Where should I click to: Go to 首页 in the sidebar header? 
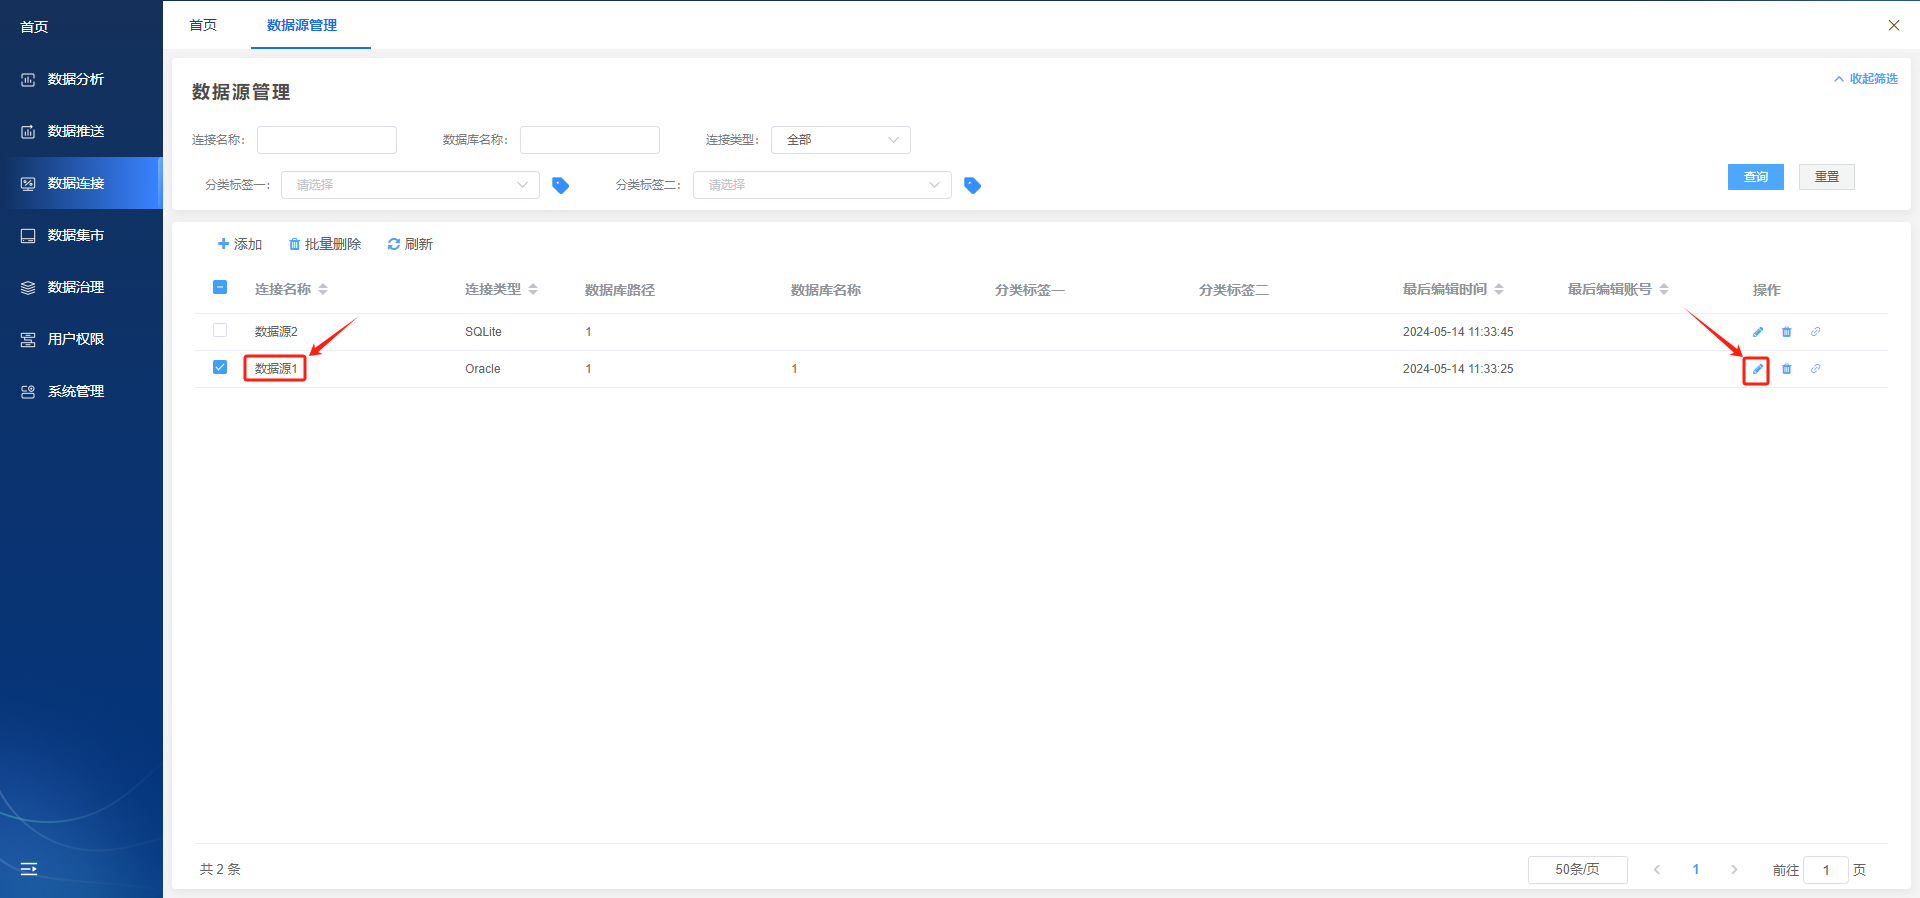[x=35, y=27]
